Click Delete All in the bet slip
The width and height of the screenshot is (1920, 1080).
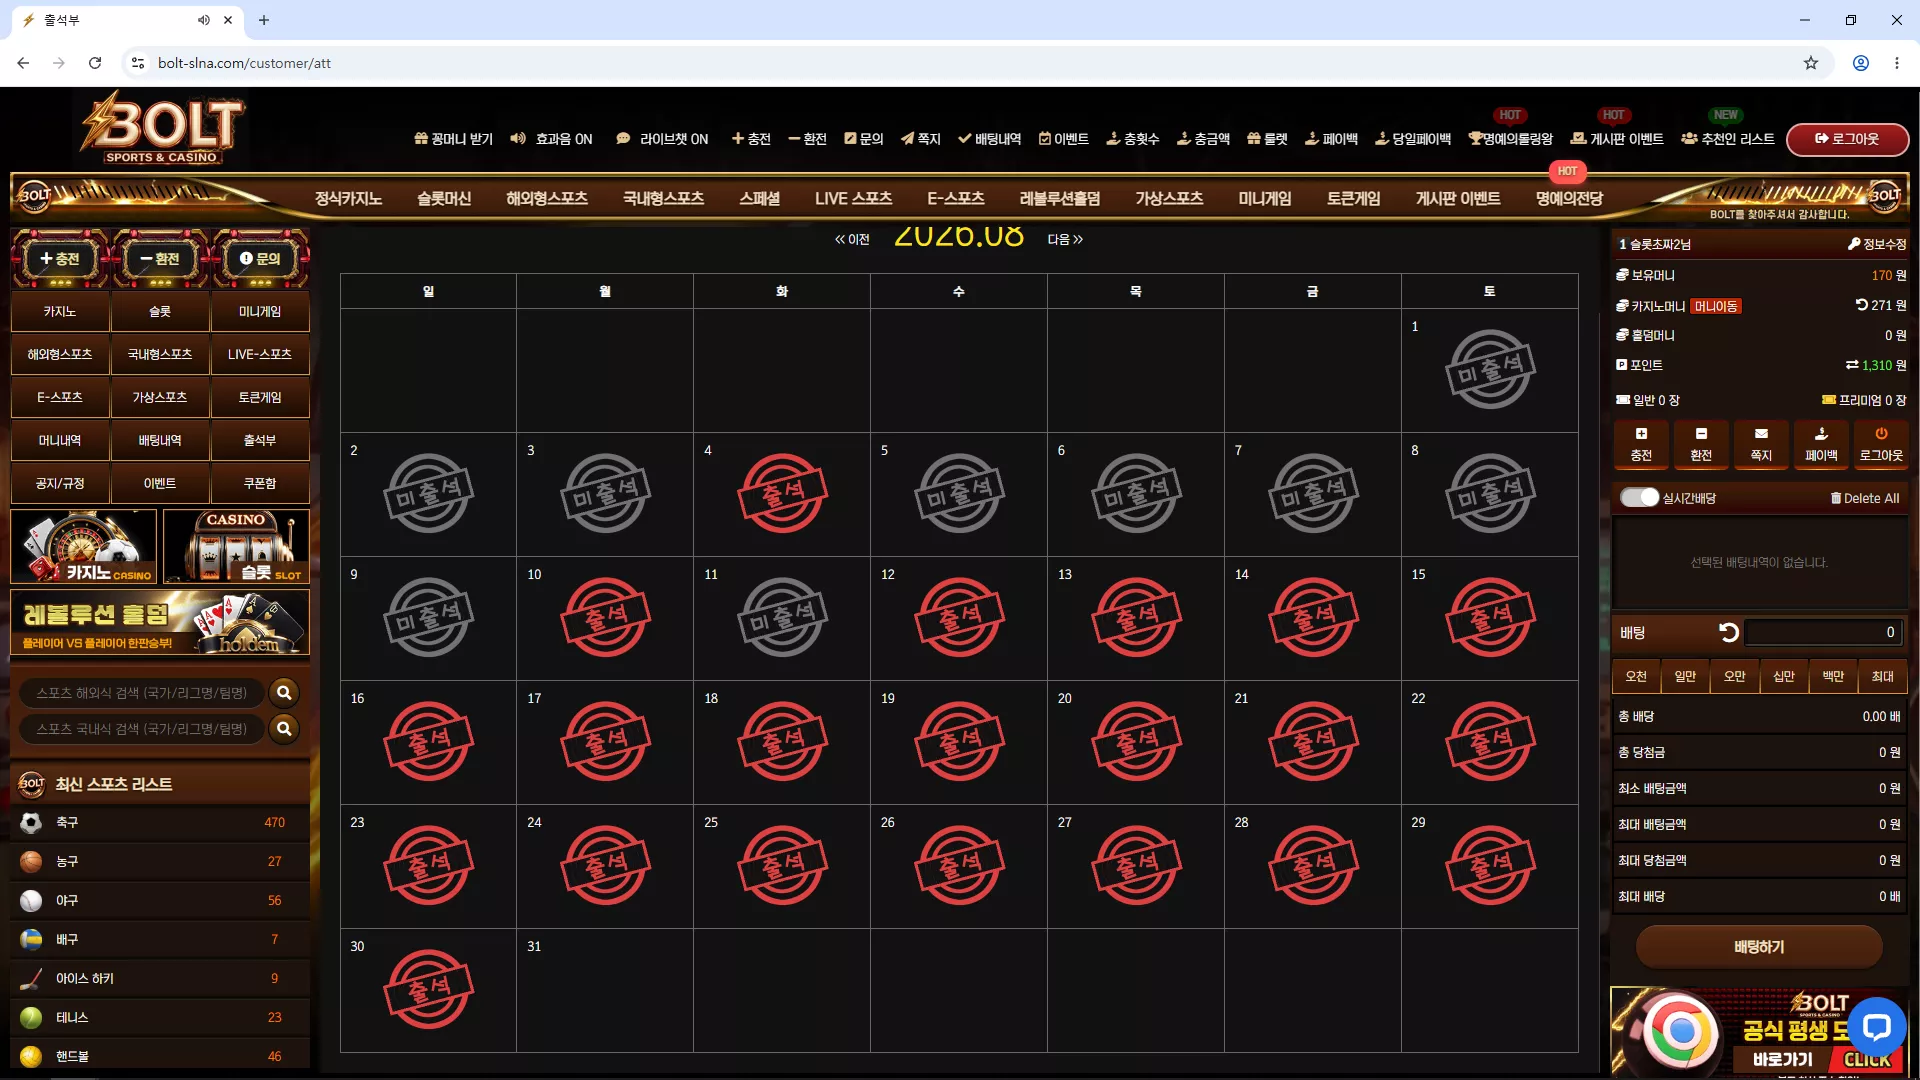(1865, 498)
